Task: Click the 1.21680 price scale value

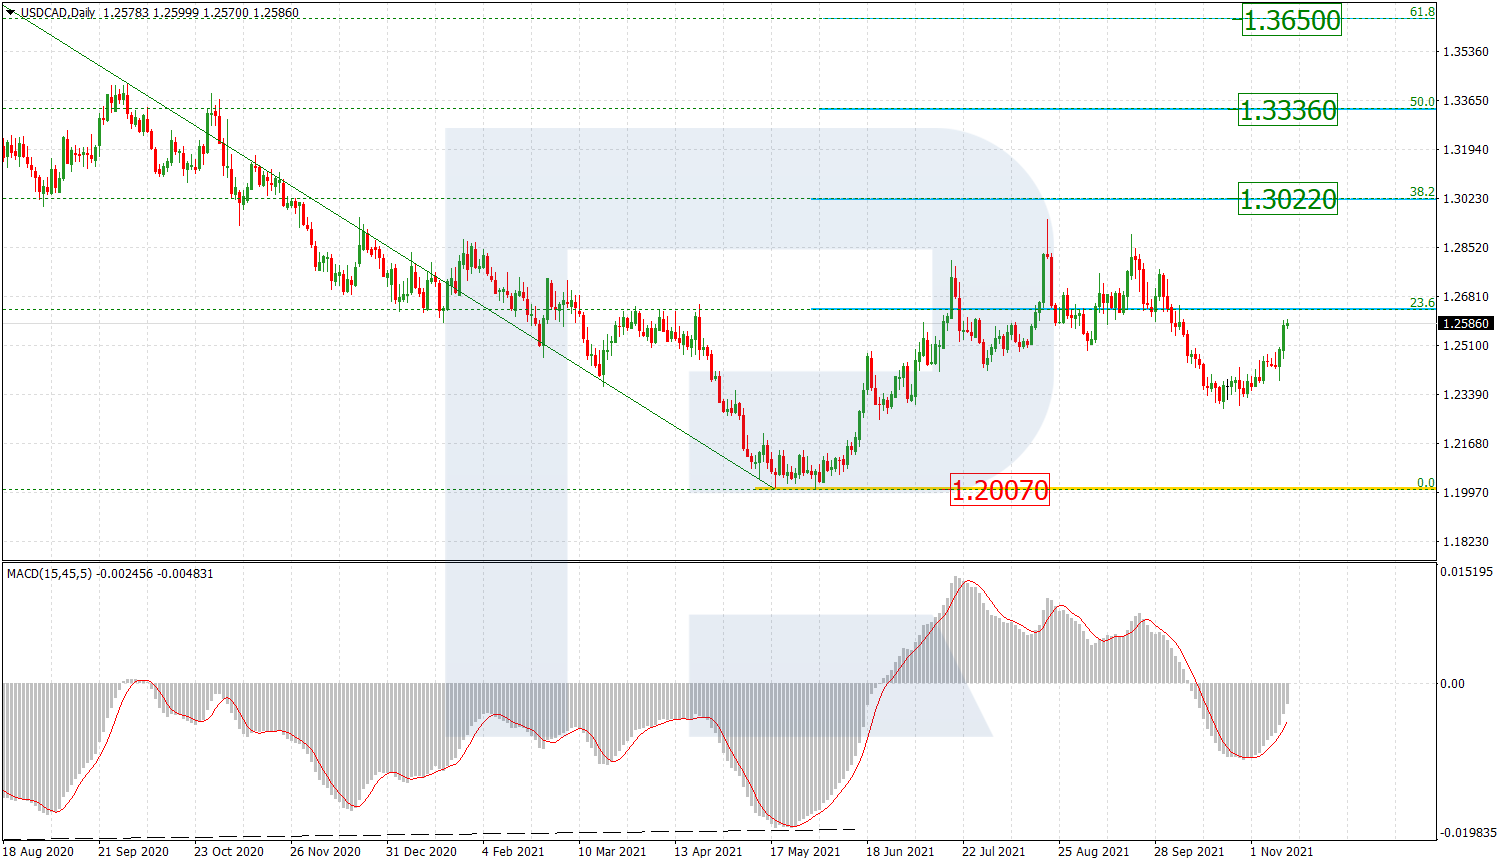Action: pyautogui.click(x=1468, y=444)
